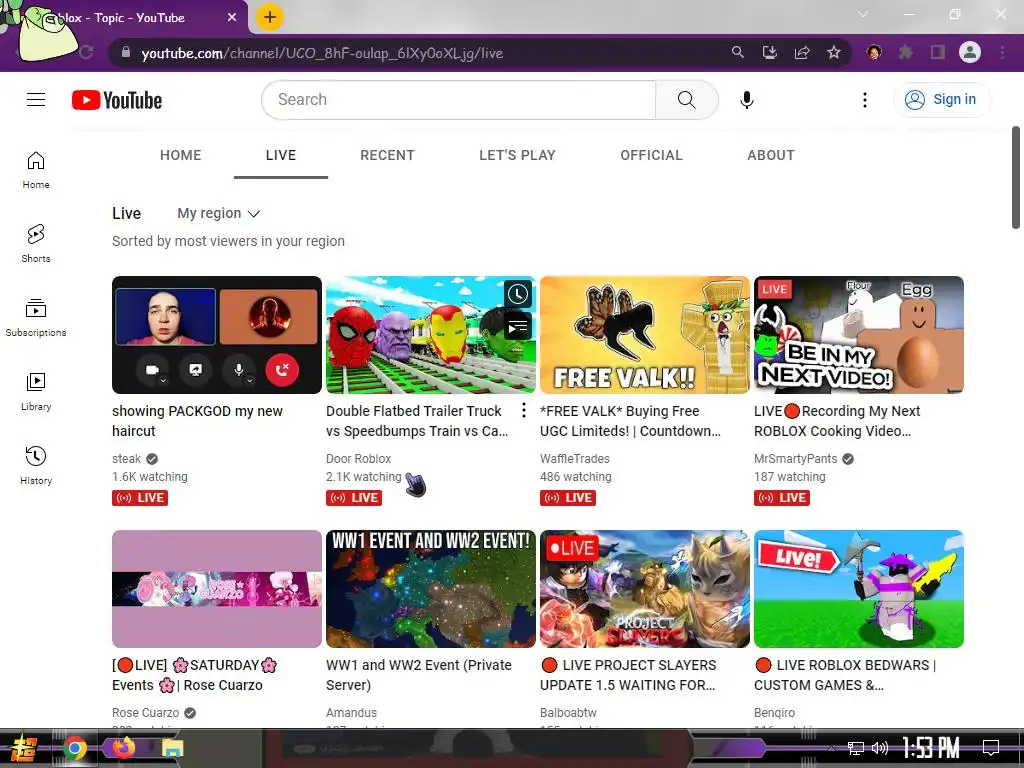Open the WaffleTrades channel link
1024x768 pixels.
pos(575,459)
